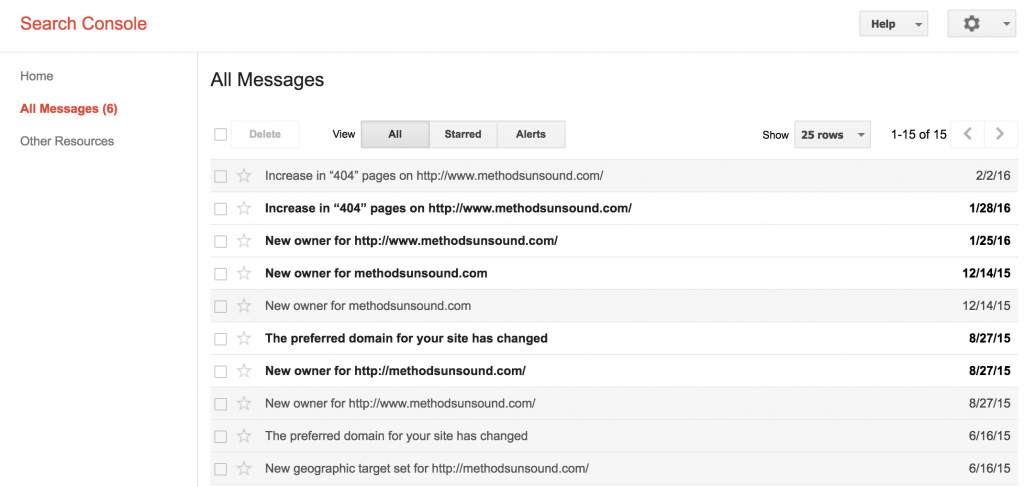This screenshot has width=1024, height=487.
Task: Toggle the select-all messages checkbox
Action: tap(221, 134)
